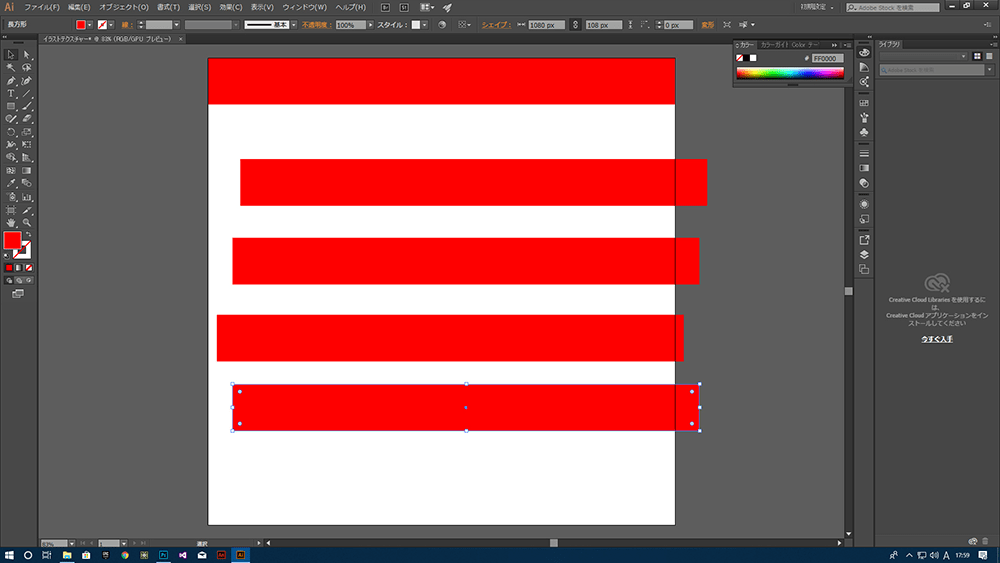Pick a color from the spectrum bar
Image resolution: width=1000 pixels, height=563 pixels.
pyautogui.click(x=790, y=73)
